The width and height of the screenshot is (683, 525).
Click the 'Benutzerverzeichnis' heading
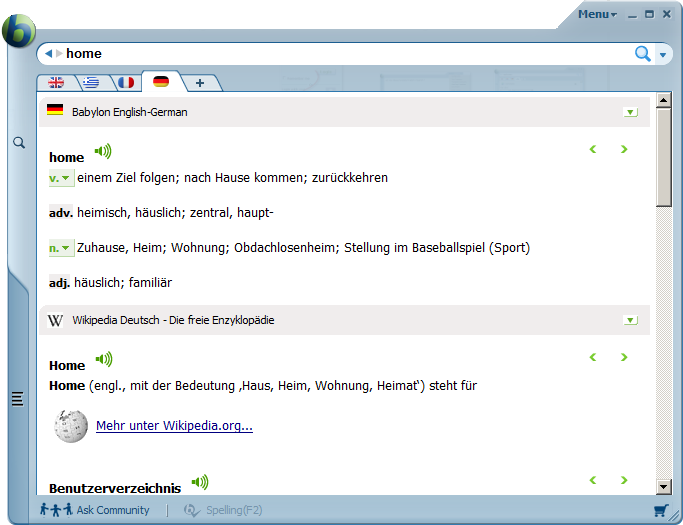click(115, 488)
